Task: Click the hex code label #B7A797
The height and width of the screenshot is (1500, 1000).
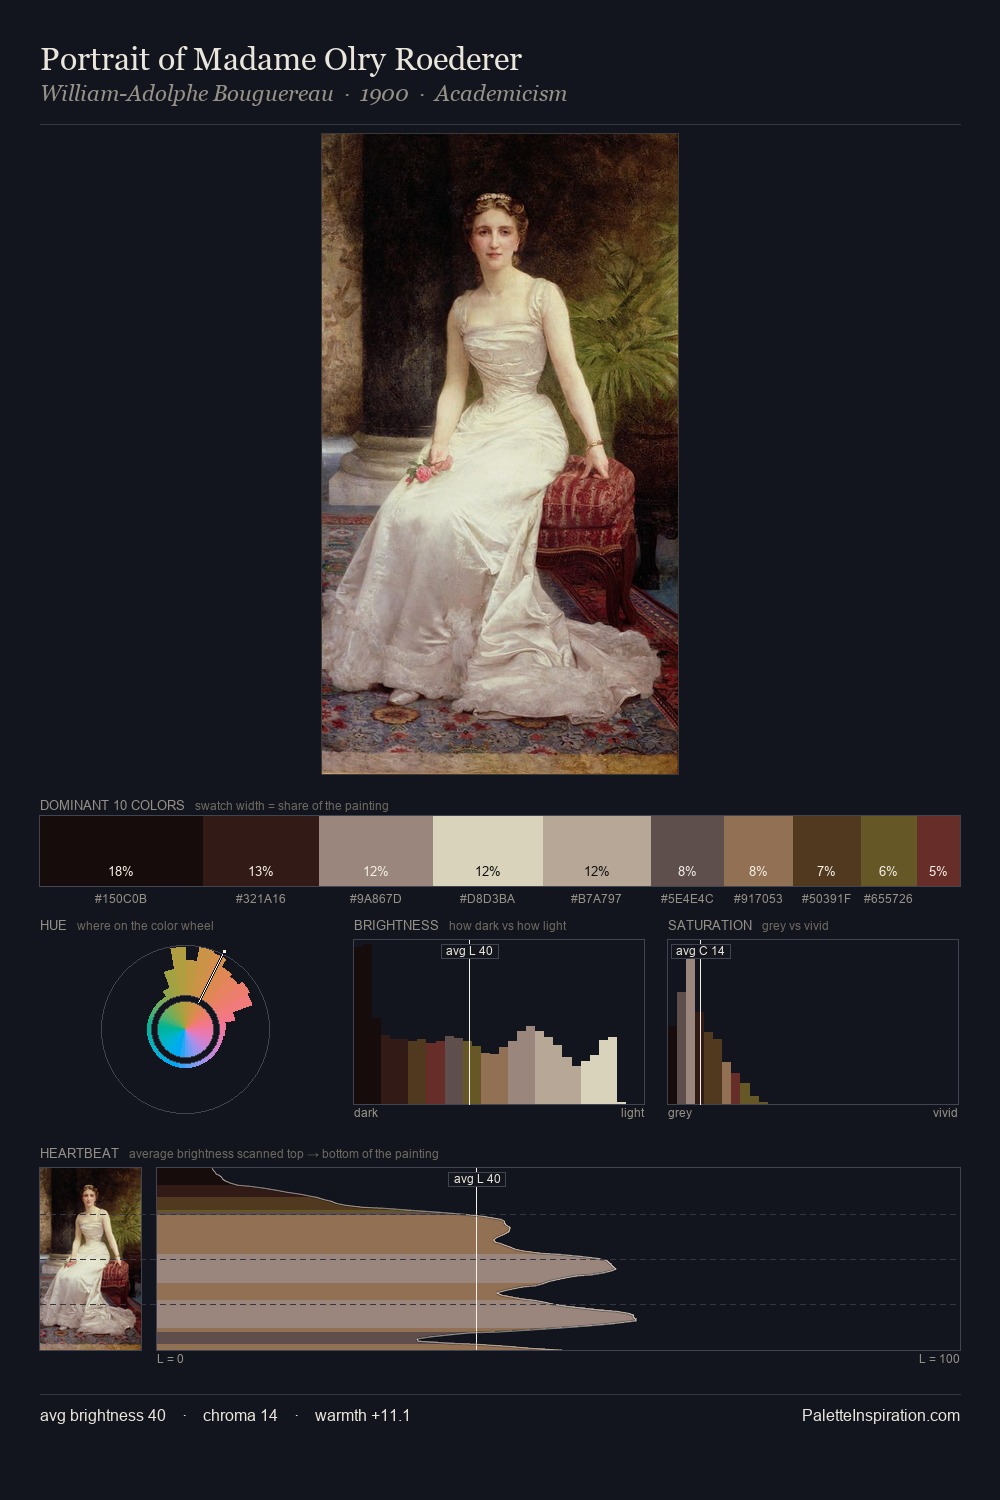Action: point(597,899)
